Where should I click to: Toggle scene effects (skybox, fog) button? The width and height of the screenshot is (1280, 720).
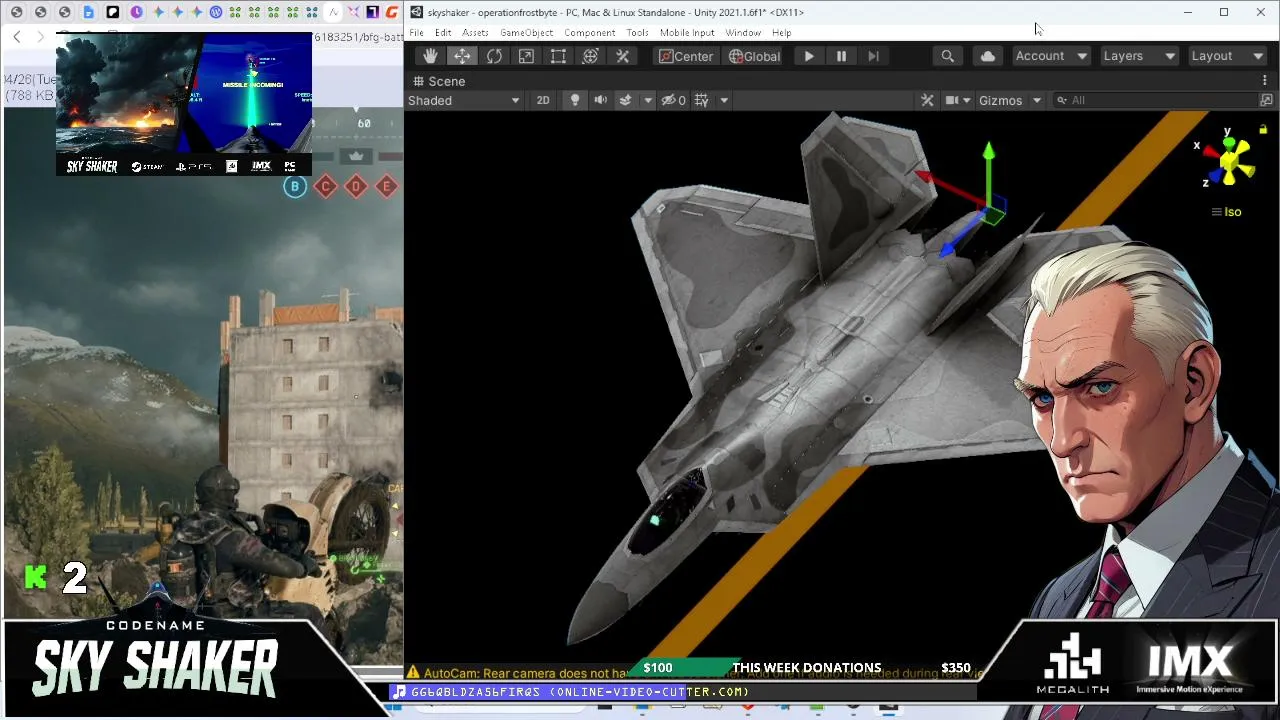click(626, 100)
